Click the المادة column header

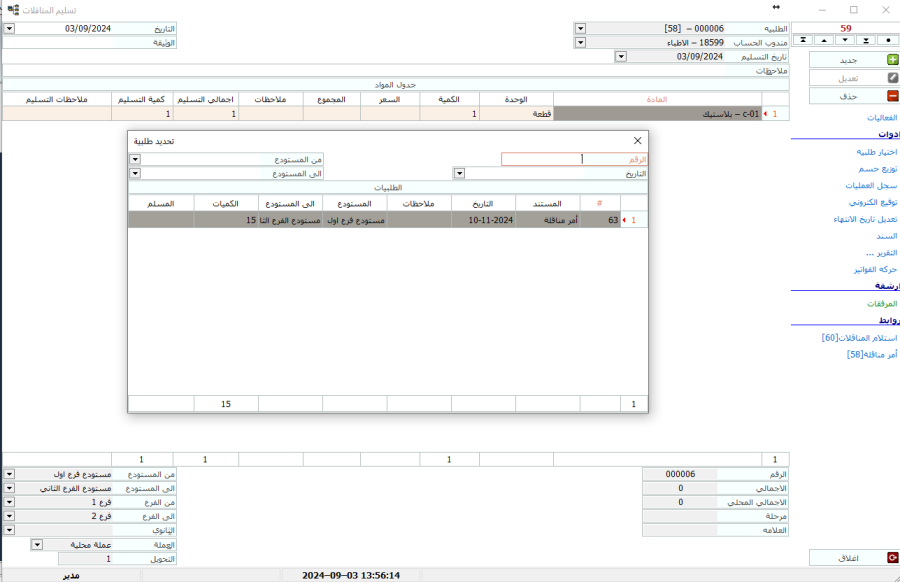[x=657, y=99]
